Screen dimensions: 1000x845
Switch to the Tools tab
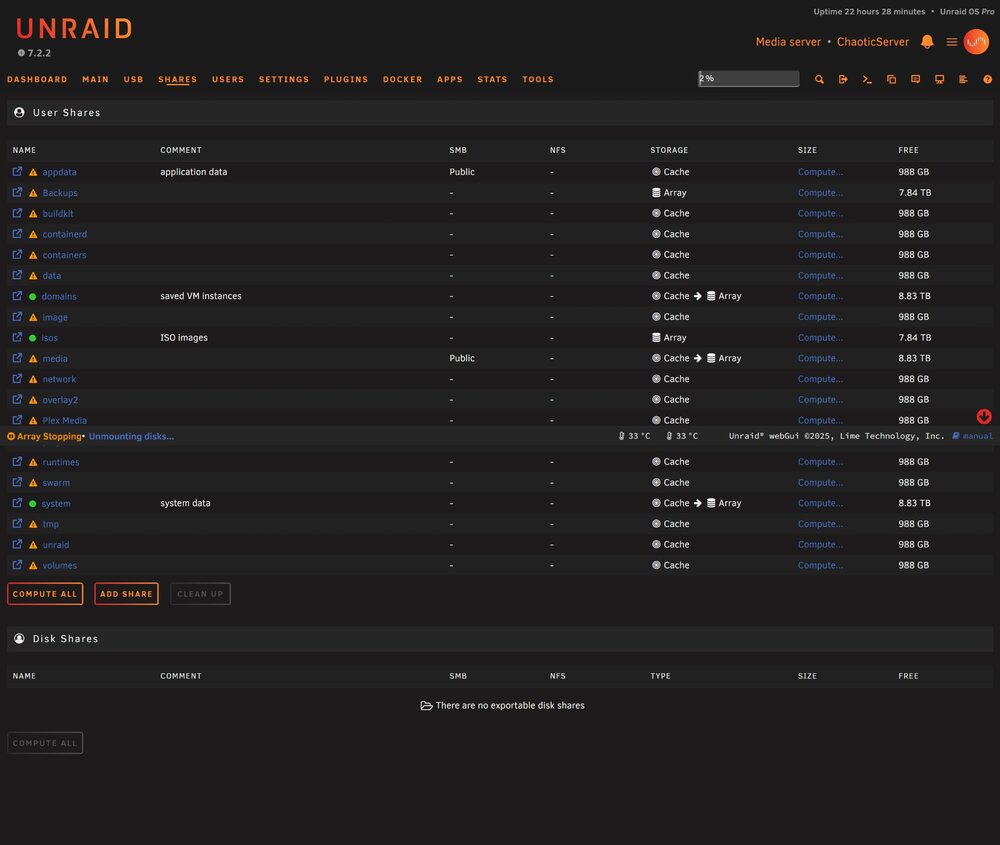coord(538,79)
